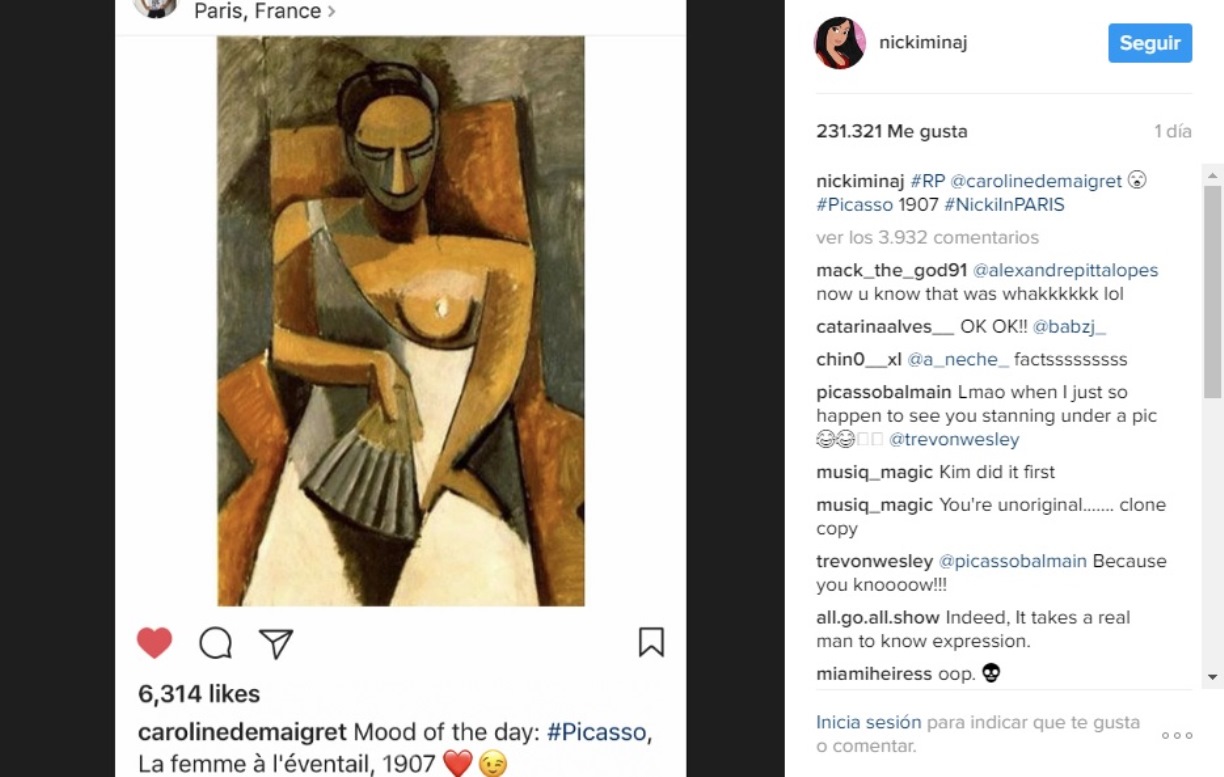The height and width of the screenshot is (777, 1224).
Task: Click the Picasso painting image
Action: point(401,321)
